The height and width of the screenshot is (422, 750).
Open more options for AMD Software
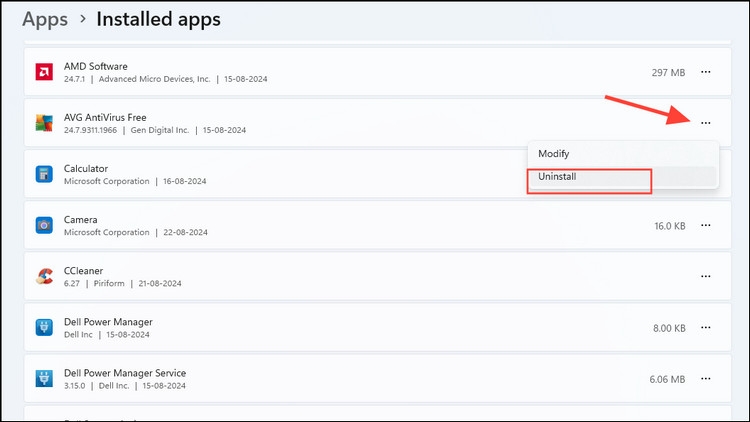click(x=706, y=72)
